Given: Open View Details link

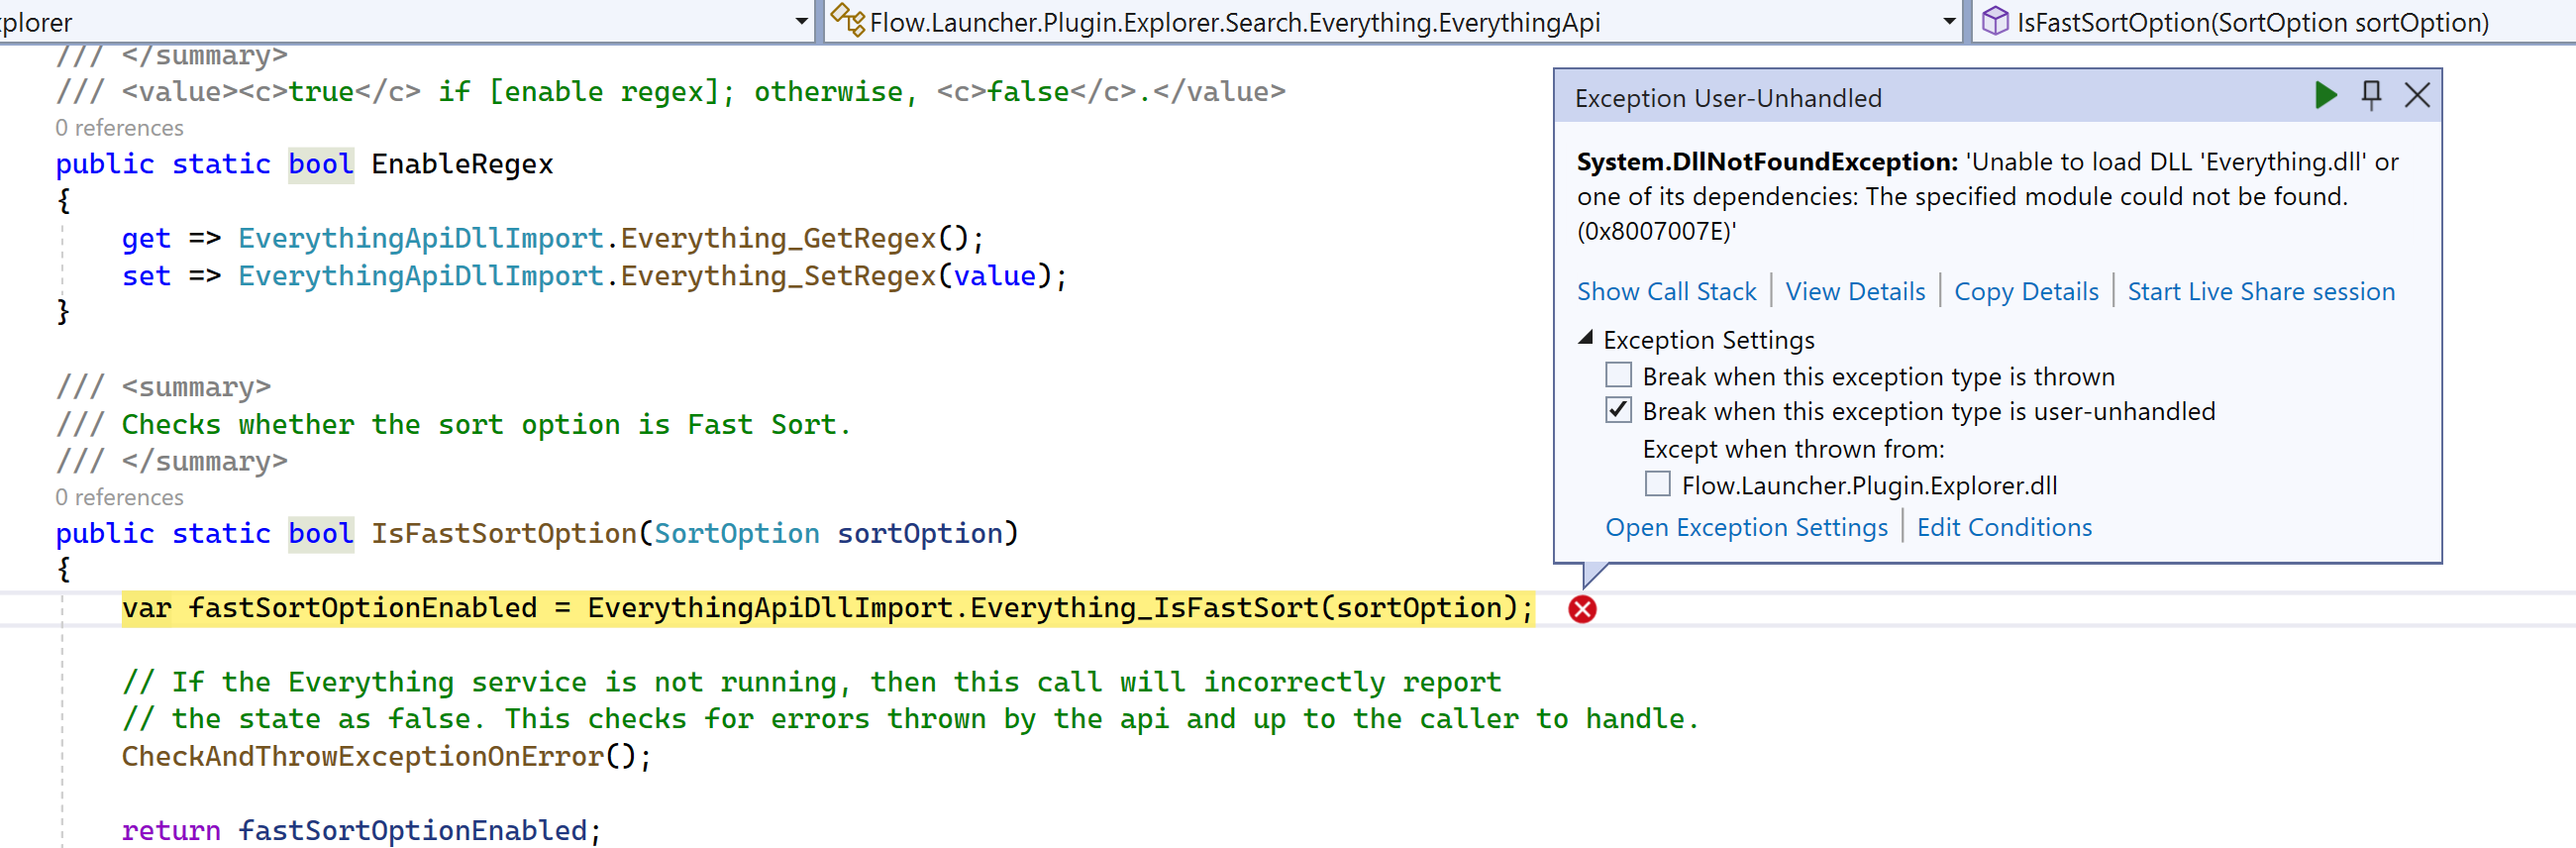Looking at the screenshot, I should click(1855, 292).
